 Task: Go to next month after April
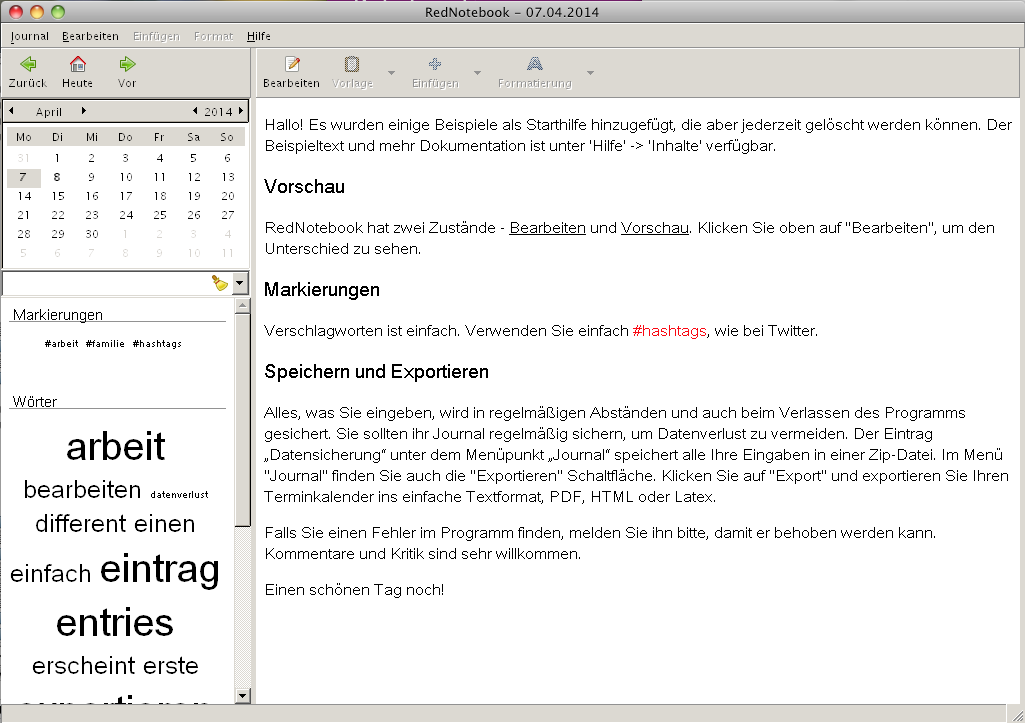pyautogui.click(x=84, y=111)
